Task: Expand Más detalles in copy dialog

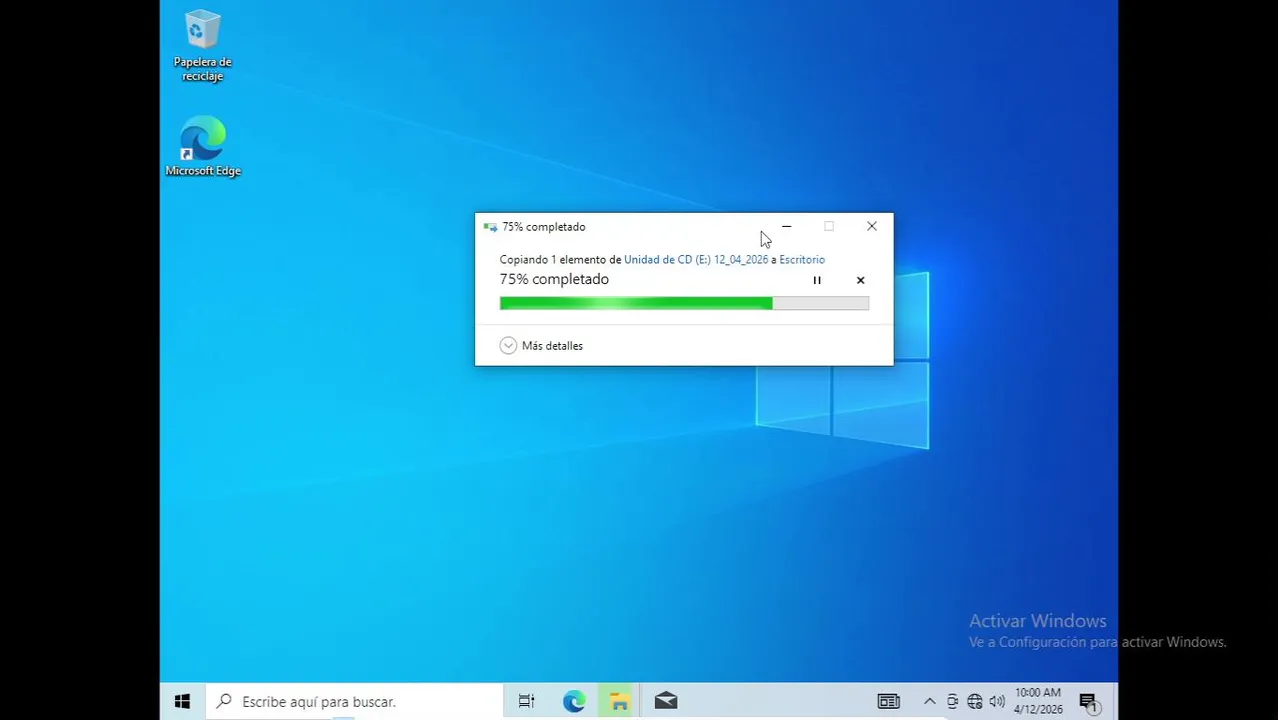Action: coord(541,345)
